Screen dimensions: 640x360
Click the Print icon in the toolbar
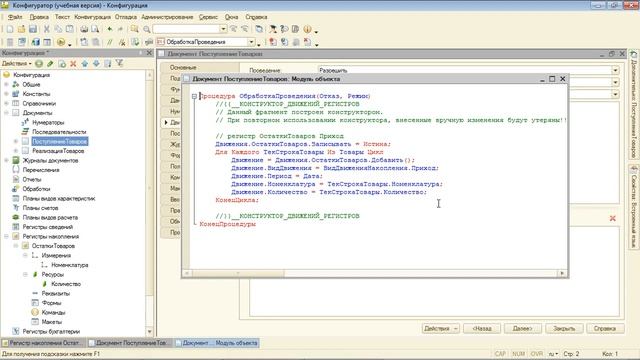(84, 29)
